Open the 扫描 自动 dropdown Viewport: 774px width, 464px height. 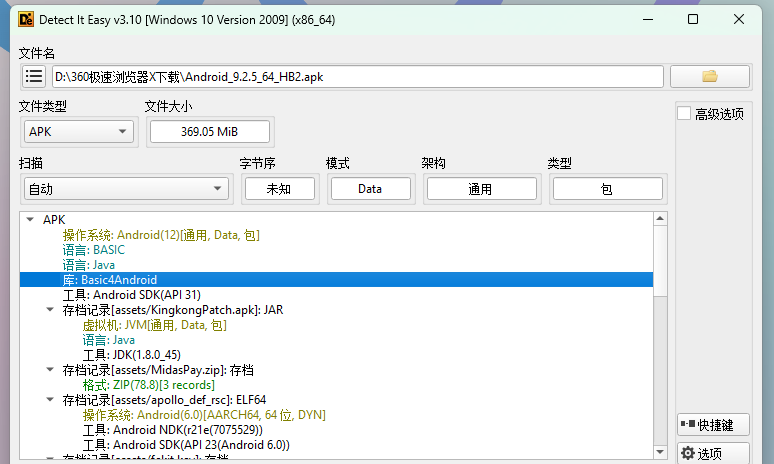[126, 189]
